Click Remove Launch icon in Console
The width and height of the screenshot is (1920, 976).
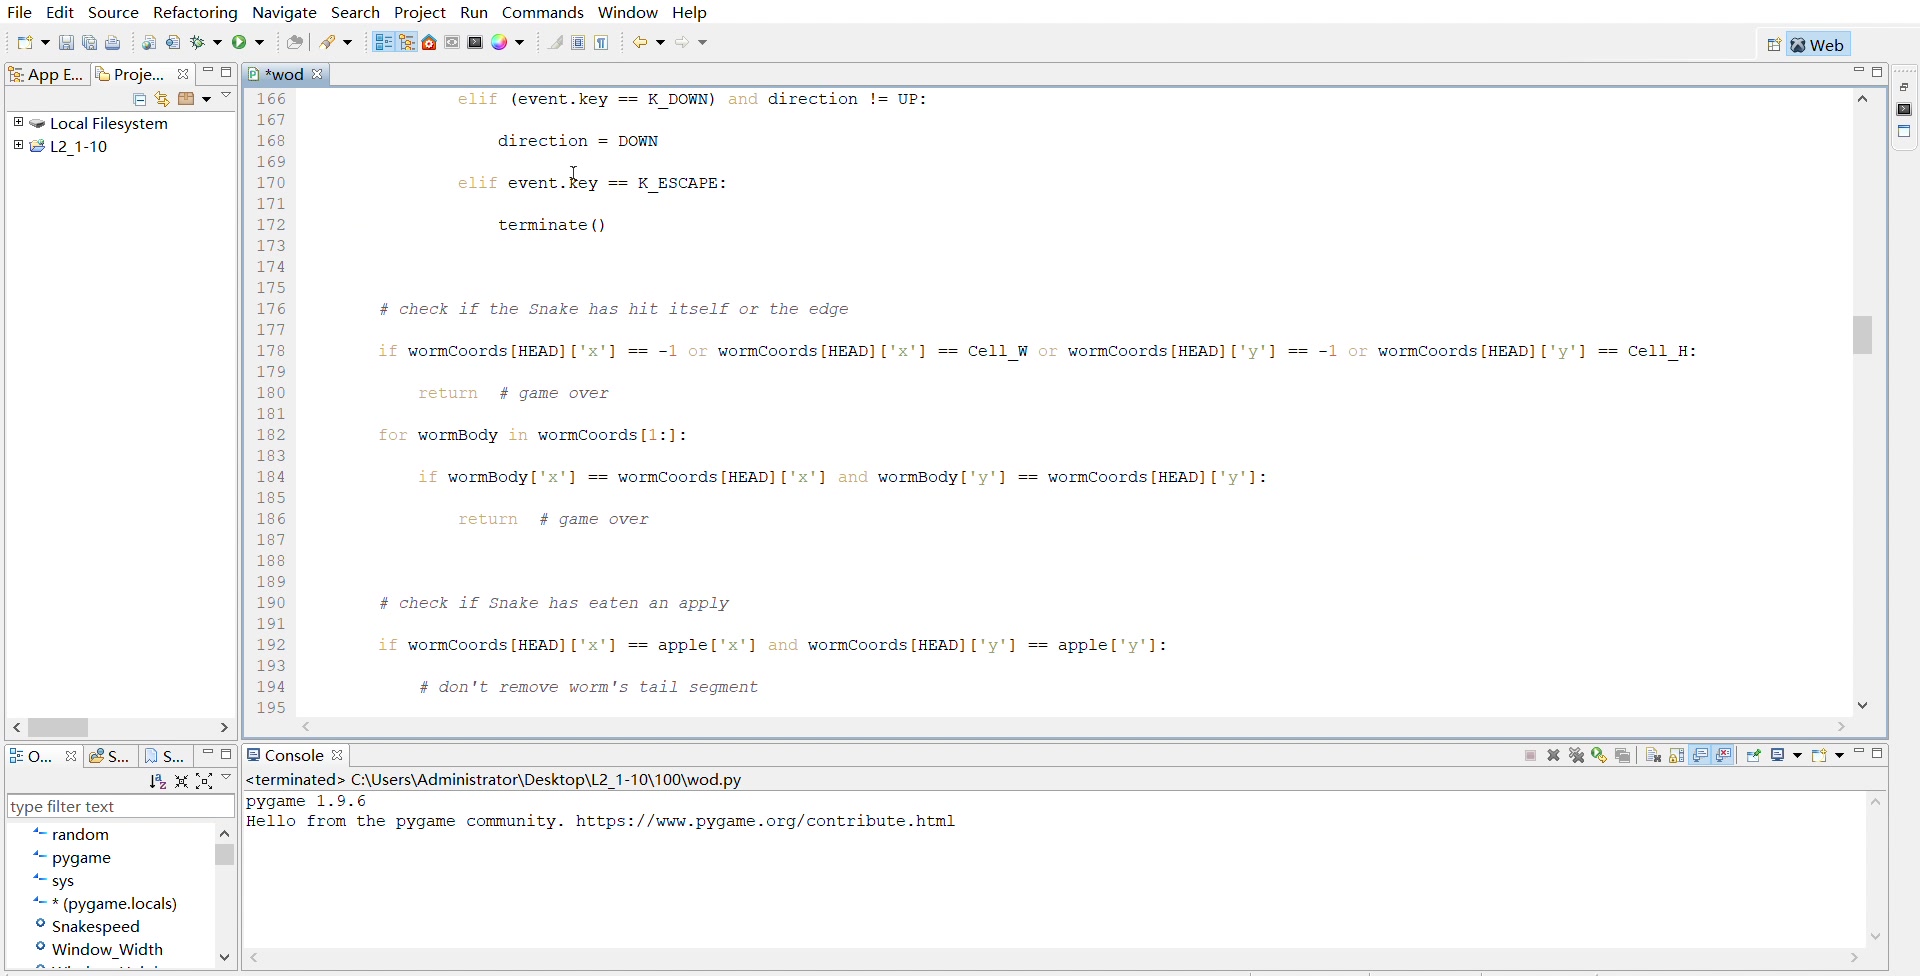pos(1555,757)
